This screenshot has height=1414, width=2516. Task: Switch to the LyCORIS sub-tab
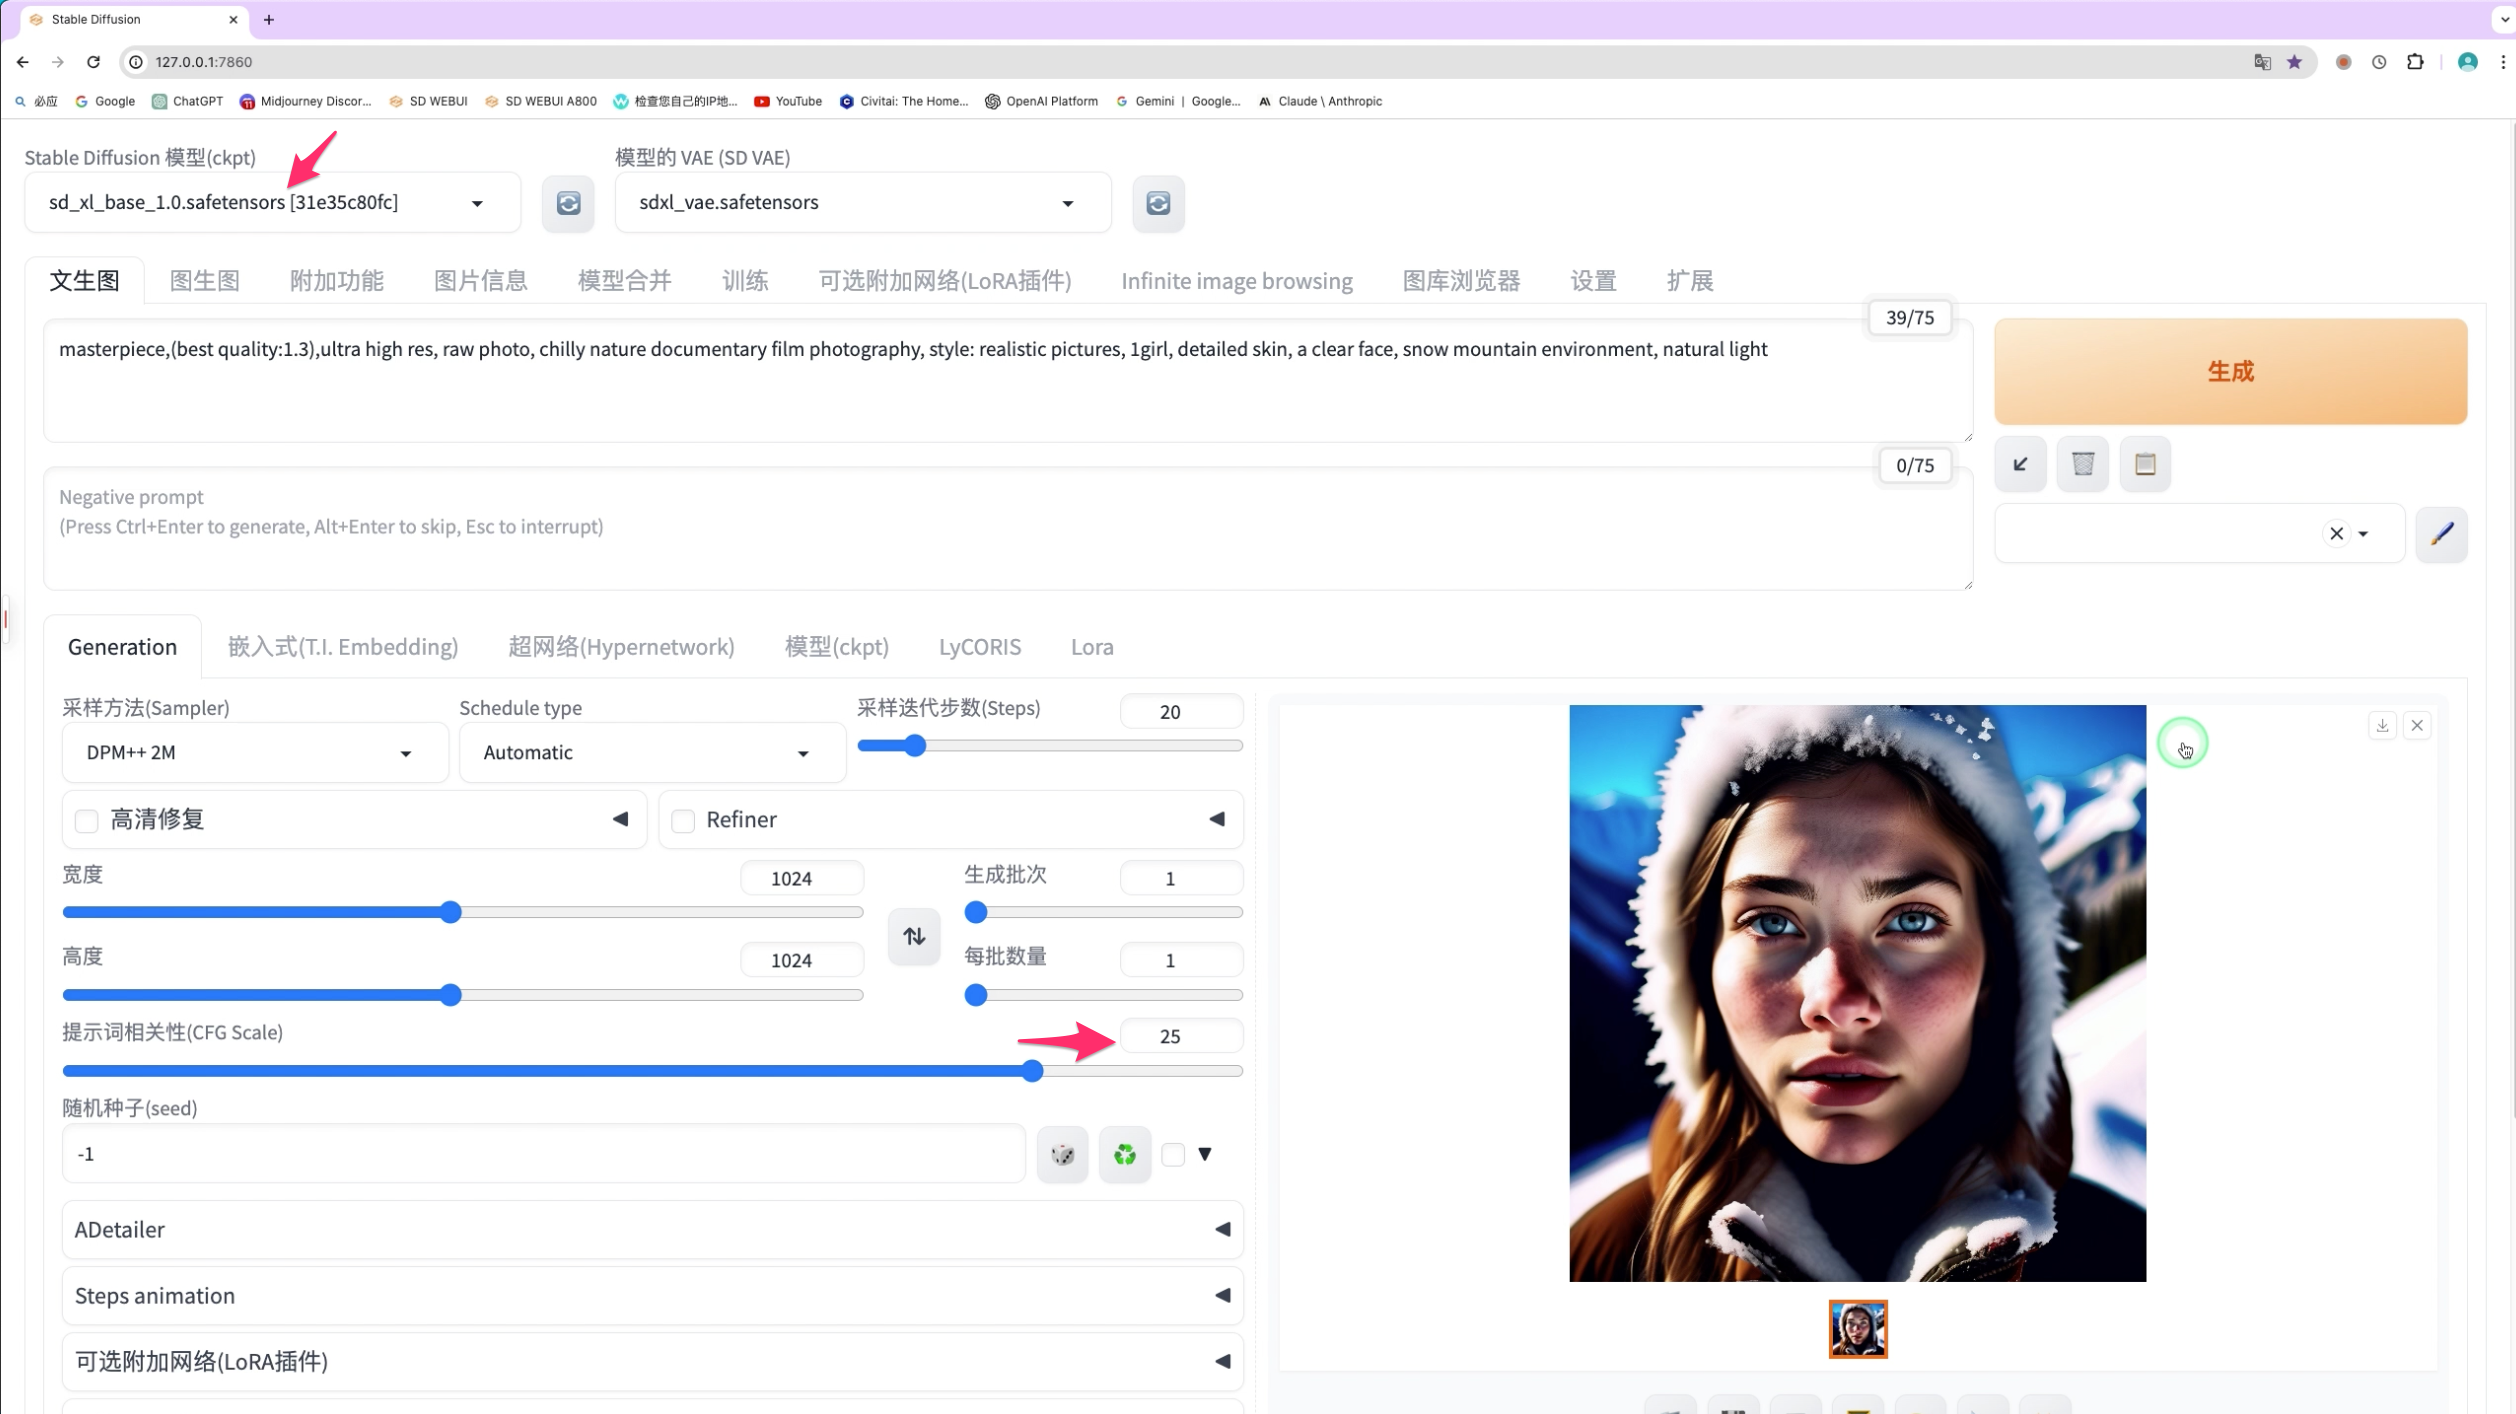[x=979, y=647]
